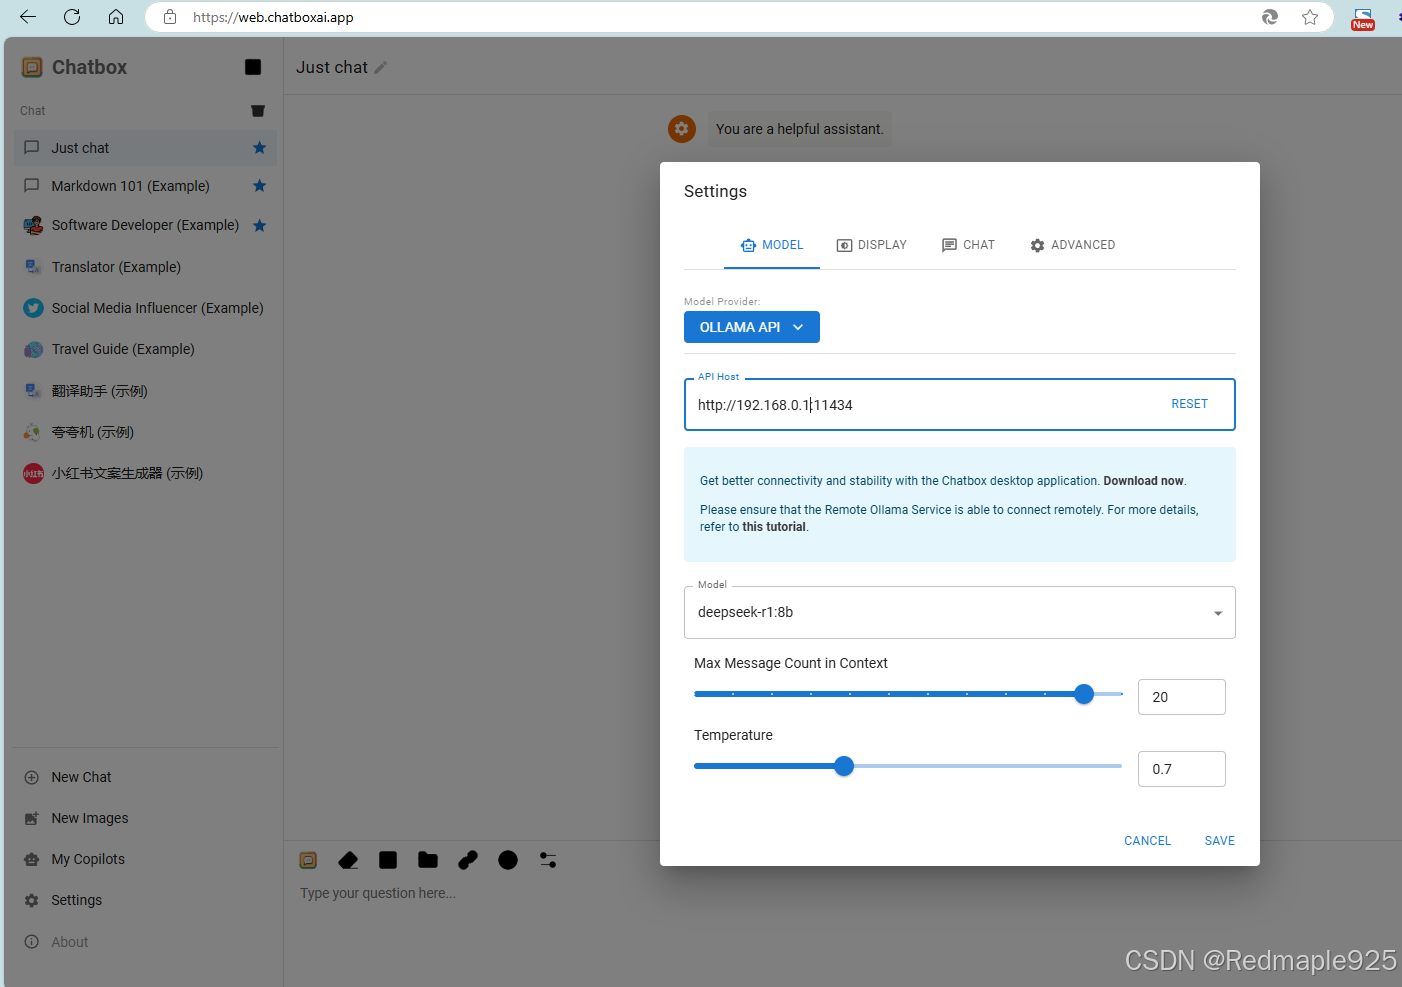
Task: Open sliders tune icon in input toolbar
Action: click(548, 860)
